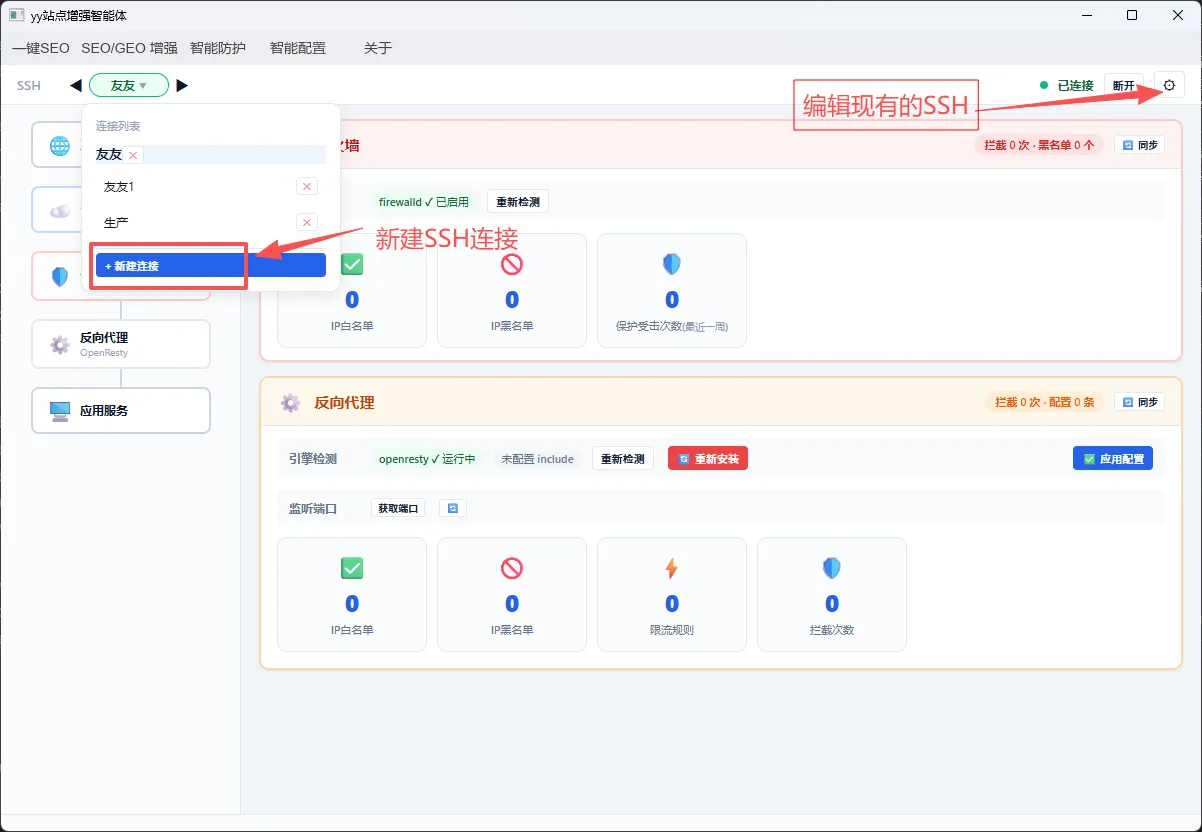Click 同步 button in 反向代理 panel
The height and width of the screenshot is (832, 1202).
pyautogui.click(x=1140, y=402)
